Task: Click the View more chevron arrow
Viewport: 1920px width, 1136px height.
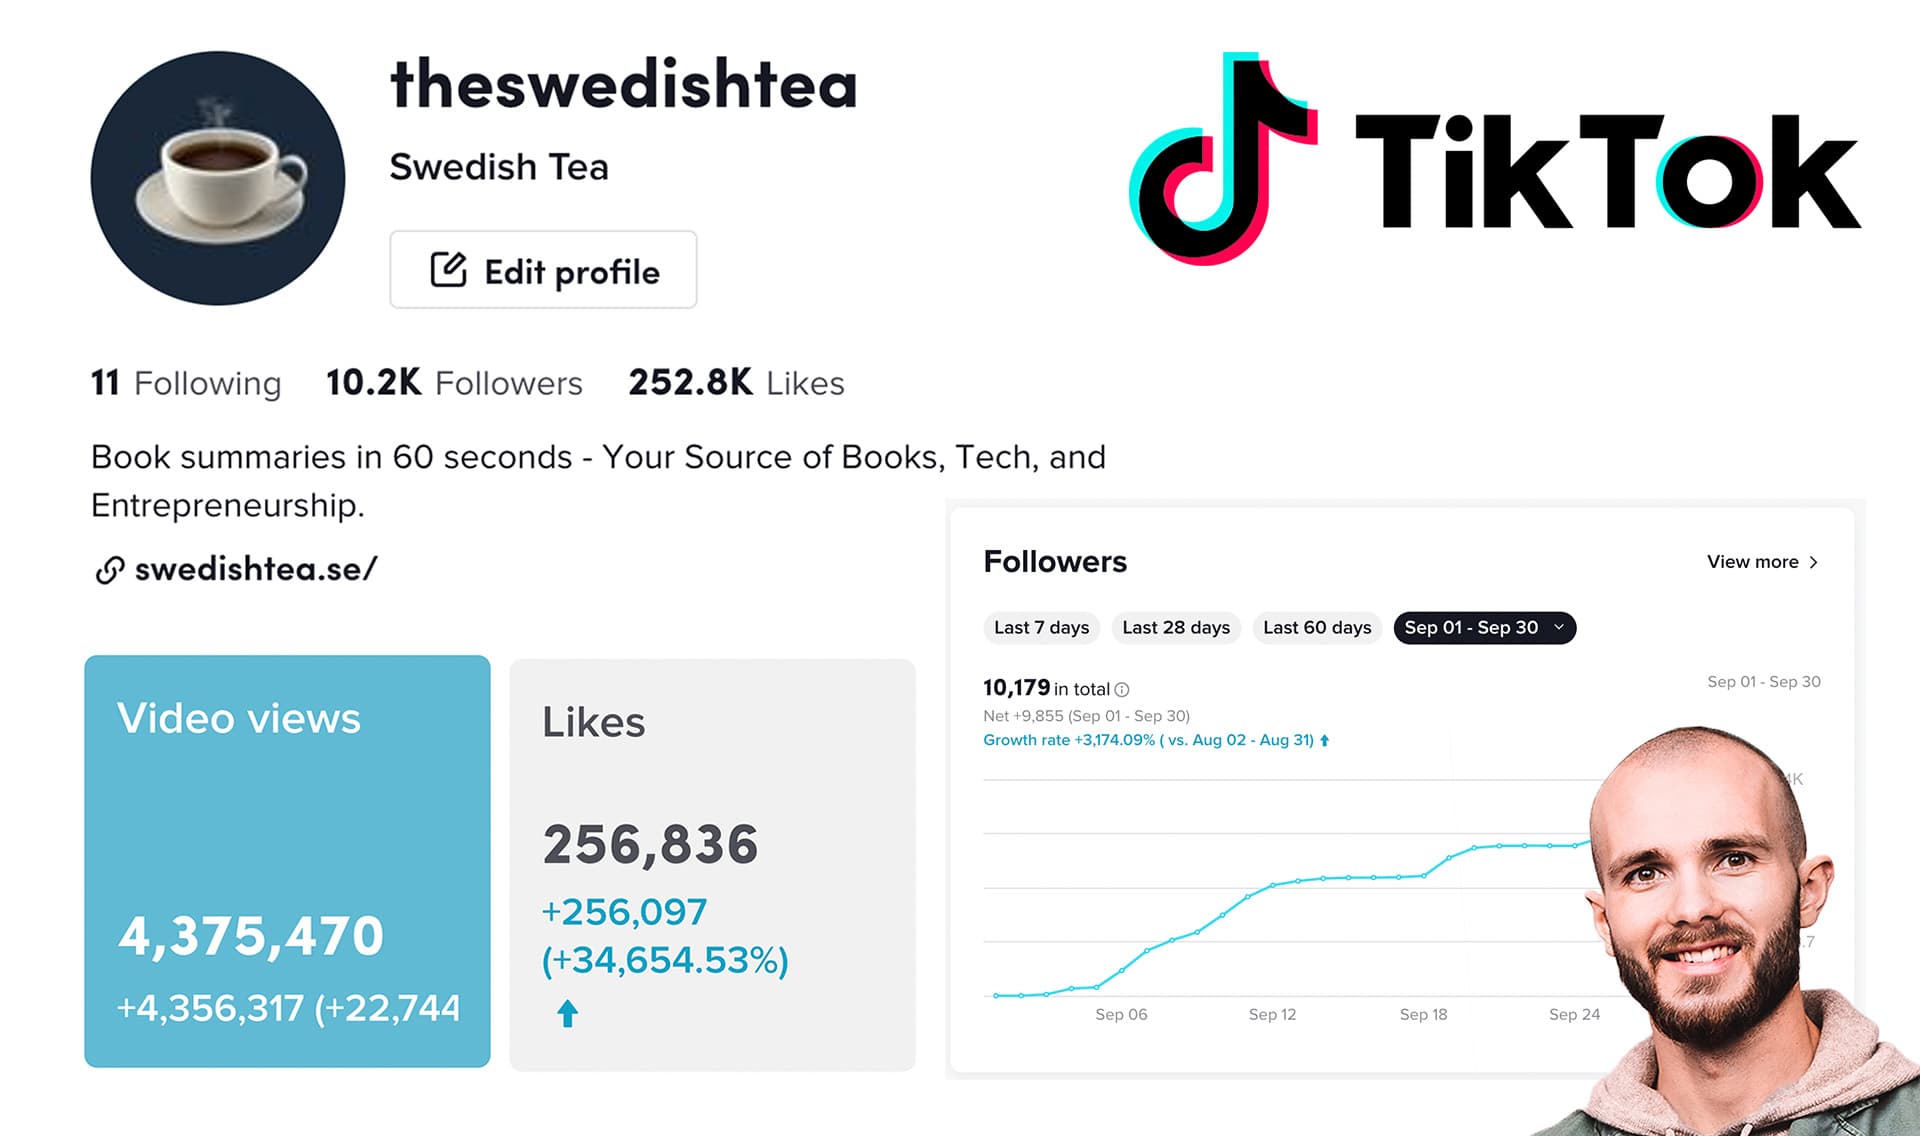Action: coord(1813,562)
